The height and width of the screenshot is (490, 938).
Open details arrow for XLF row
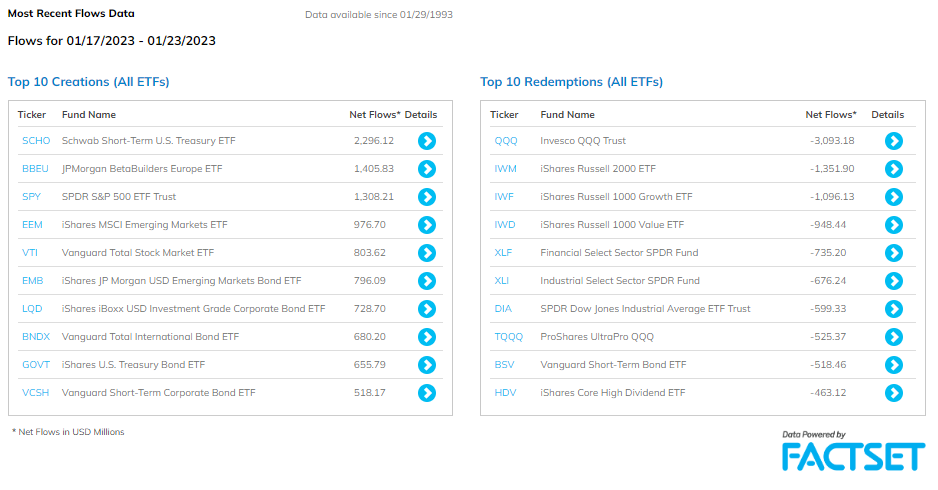pos(894,253)
